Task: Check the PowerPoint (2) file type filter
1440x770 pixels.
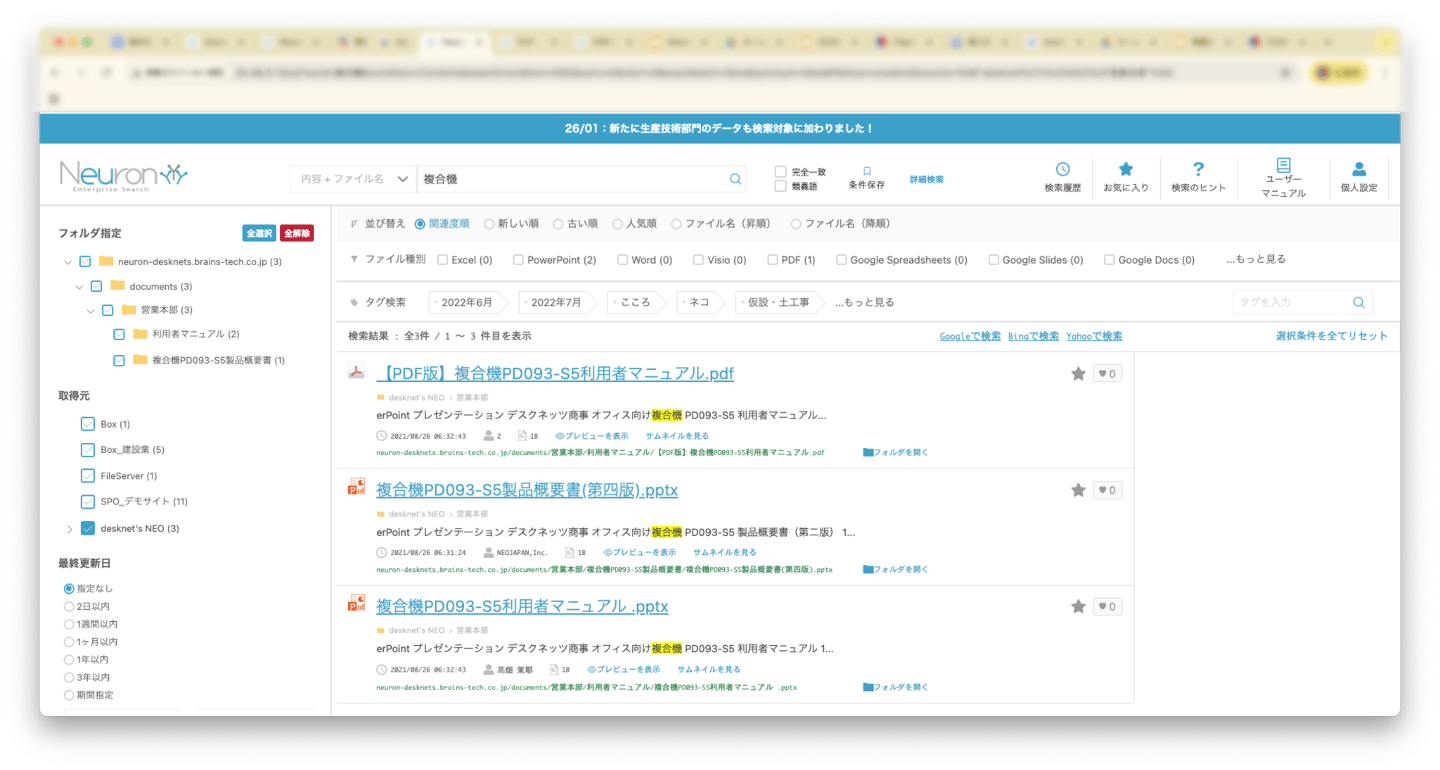Action: (518, 260)
